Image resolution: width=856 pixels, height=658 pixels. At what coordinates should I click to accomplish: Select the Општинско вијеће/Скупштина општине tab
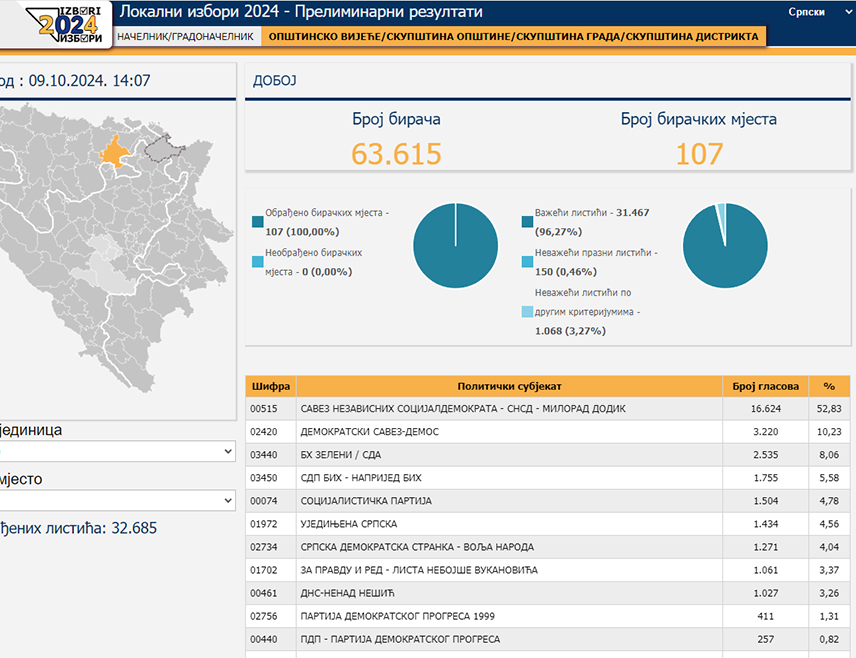511,36
